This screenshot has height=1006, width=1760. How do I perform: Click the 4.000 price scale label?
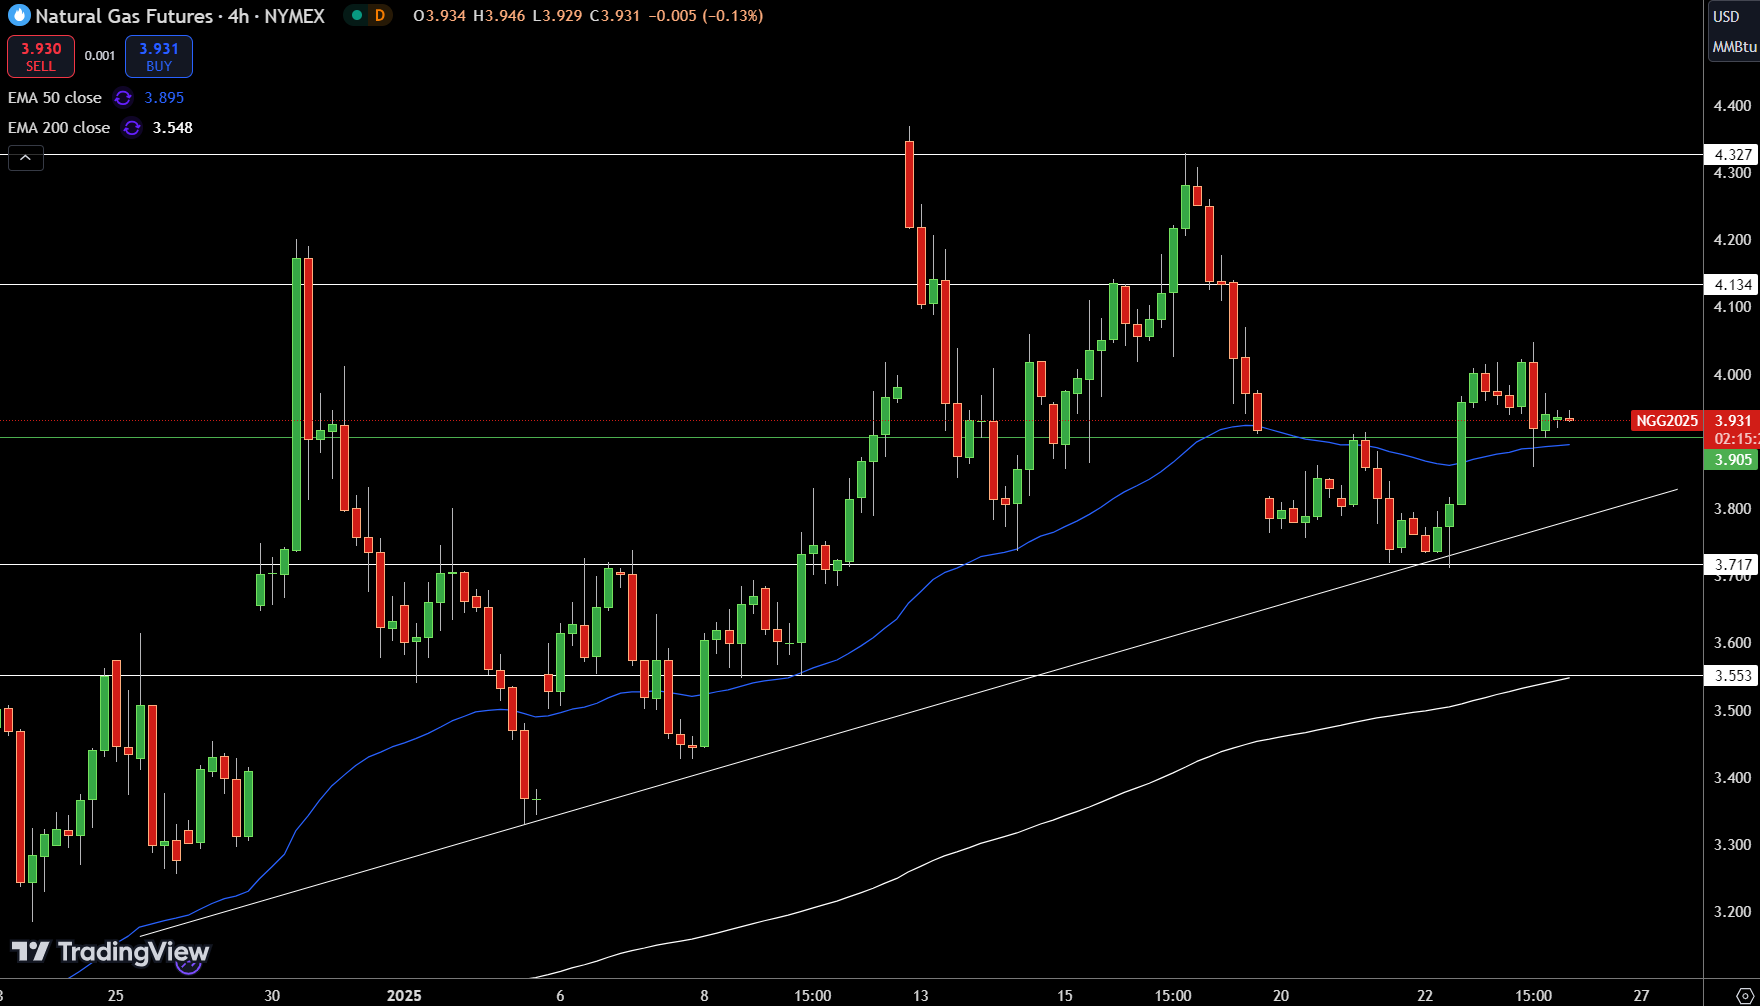[1732, 375]
